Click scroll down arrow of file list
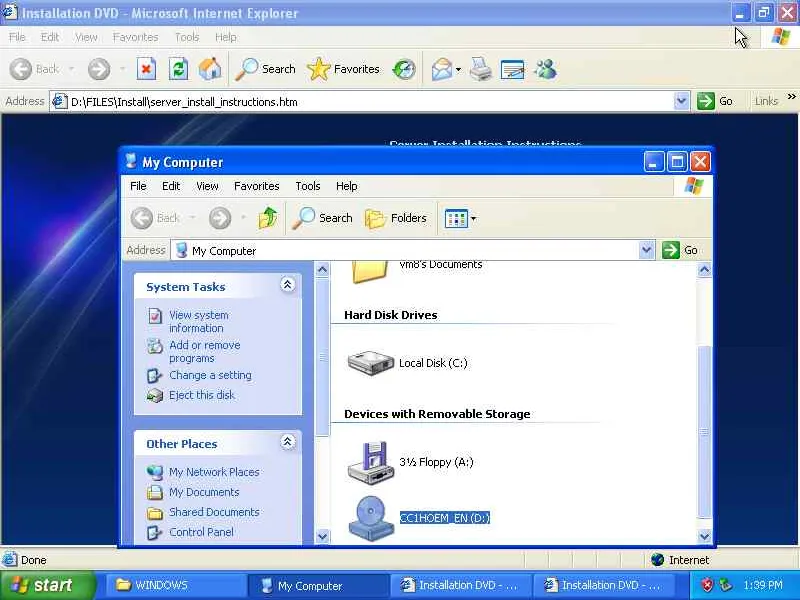Viewport: 800px width, 600px height. (704, 536)
